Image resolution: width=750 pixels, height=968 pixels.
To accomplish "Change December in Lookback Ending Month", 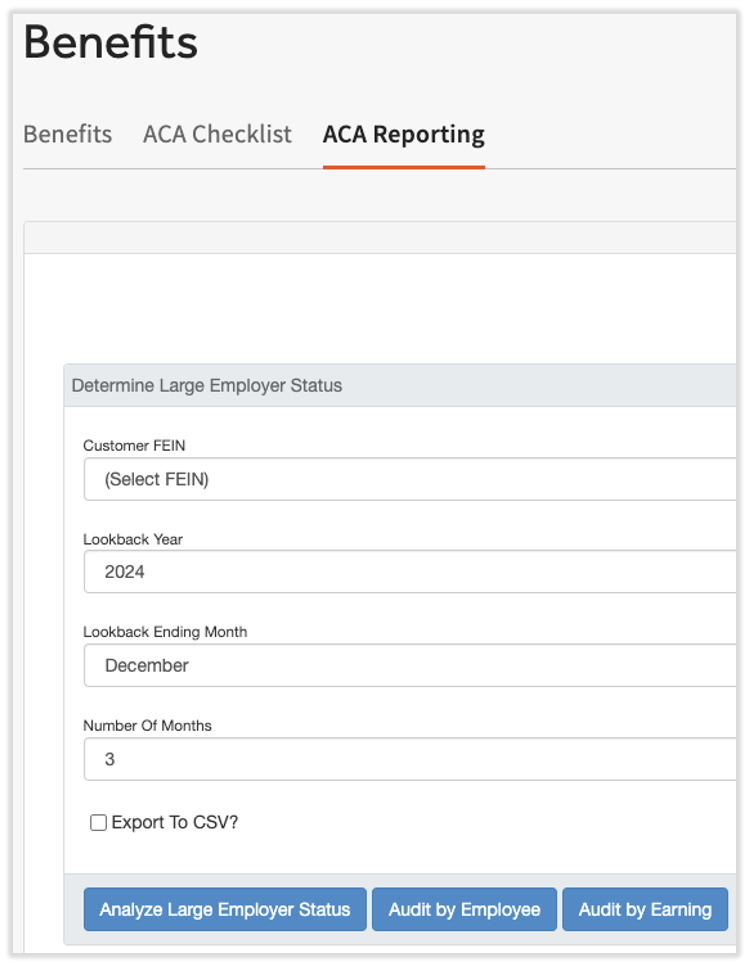I will tap(400, 665).
